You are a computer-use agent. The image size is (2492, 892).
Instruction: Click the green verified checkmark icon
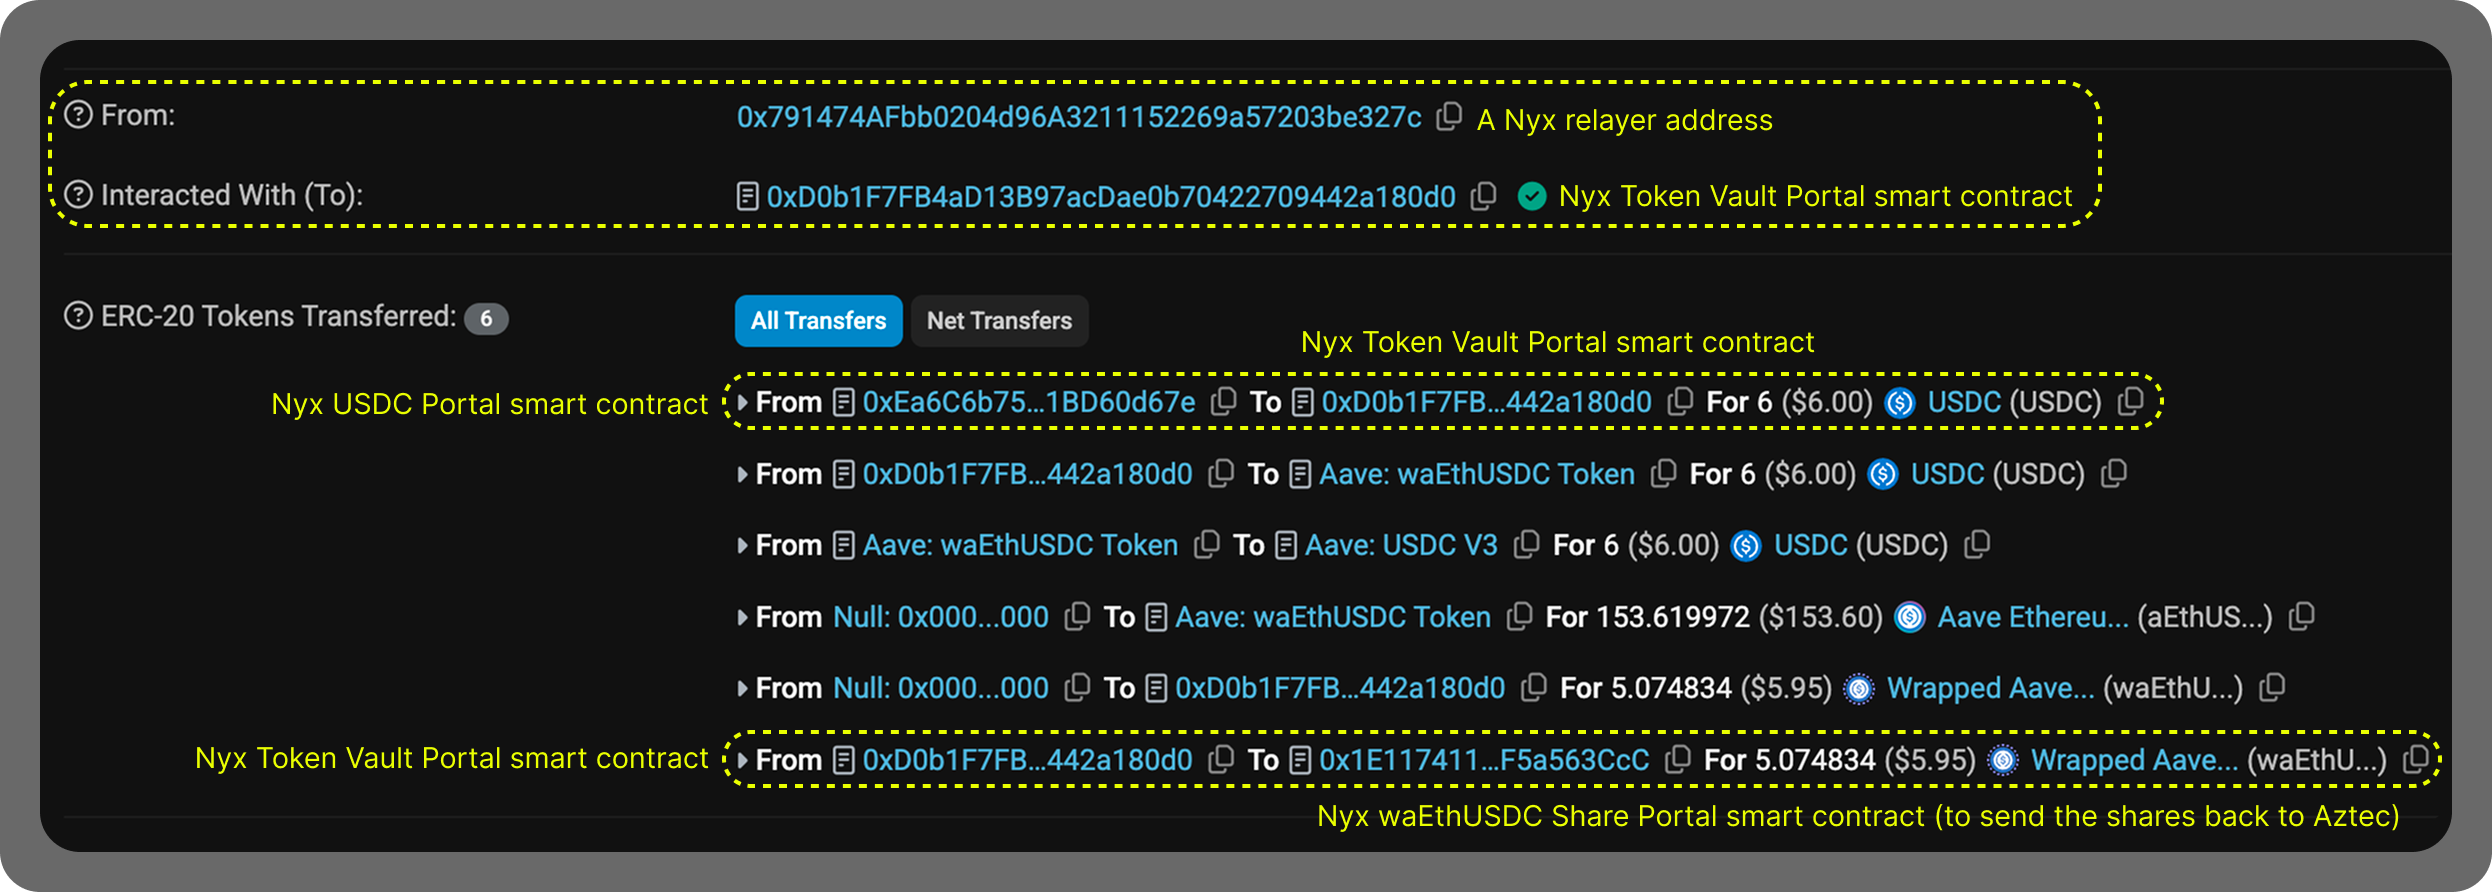[1532, 196]
